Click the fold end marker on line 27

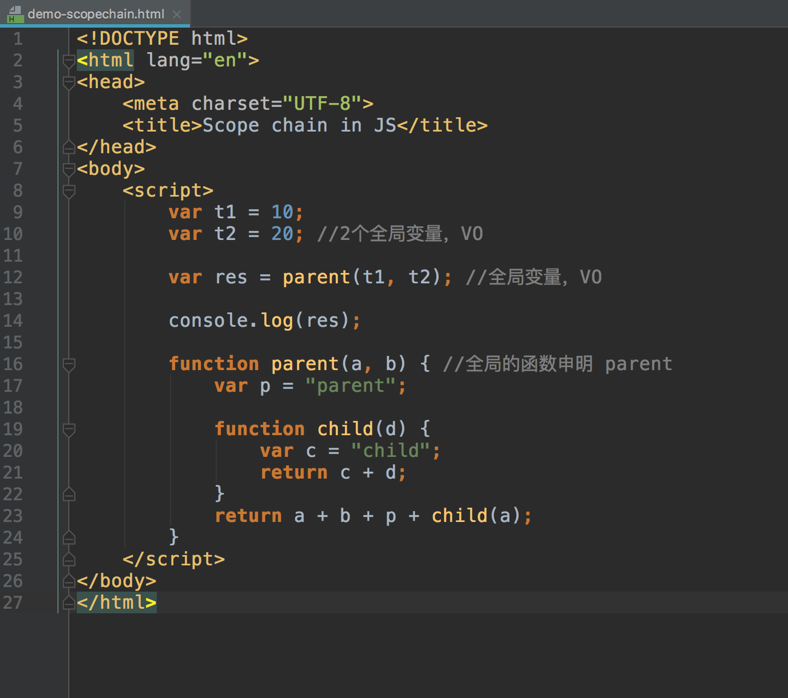[x=69, y=603]
